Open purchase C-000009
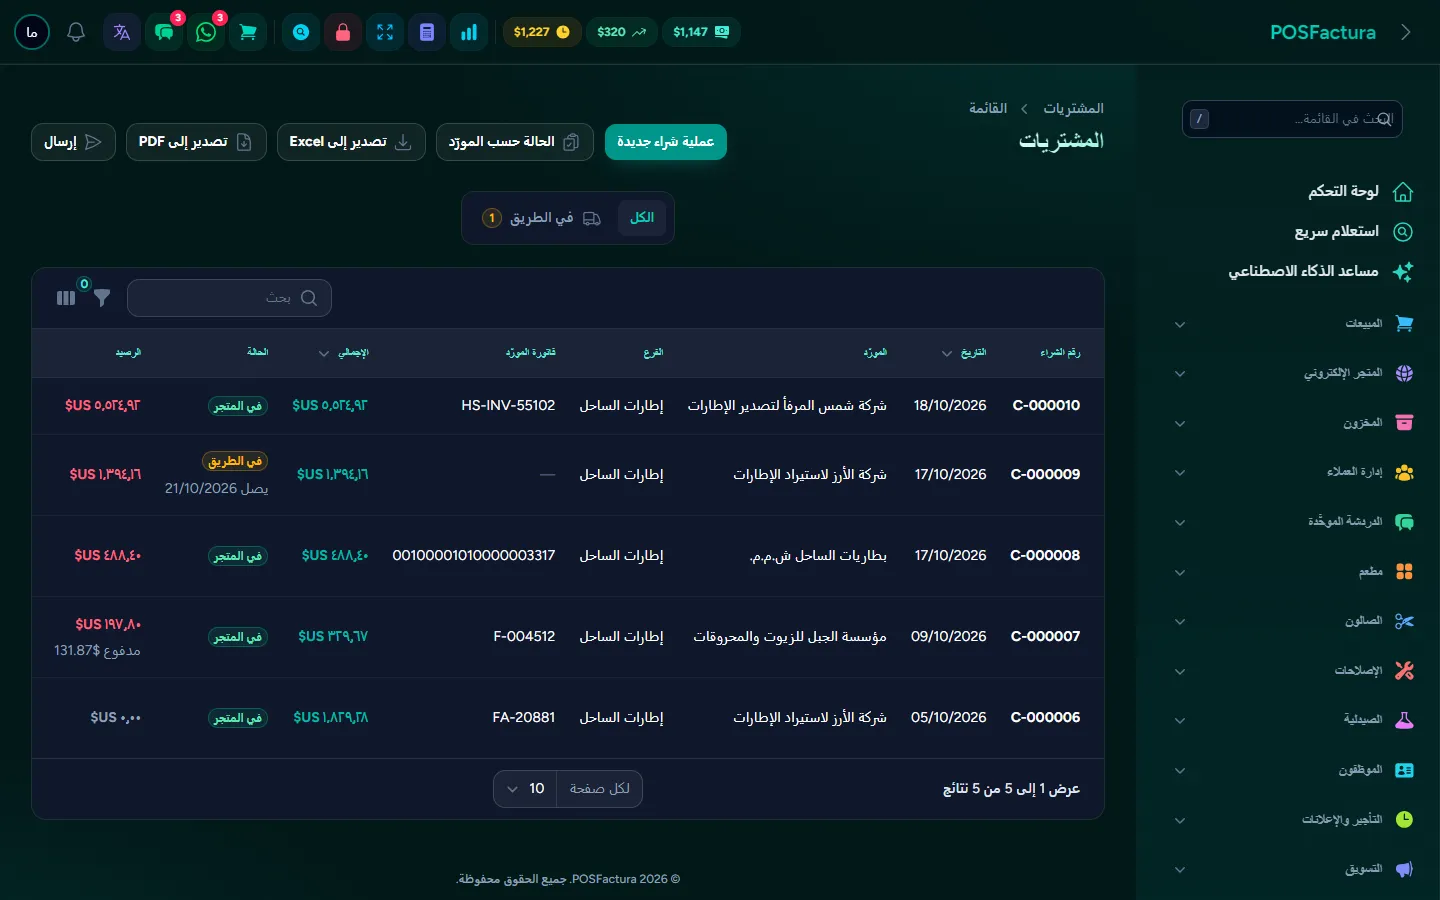This screenshot has height=900, width=1440. click(1045, 475)
